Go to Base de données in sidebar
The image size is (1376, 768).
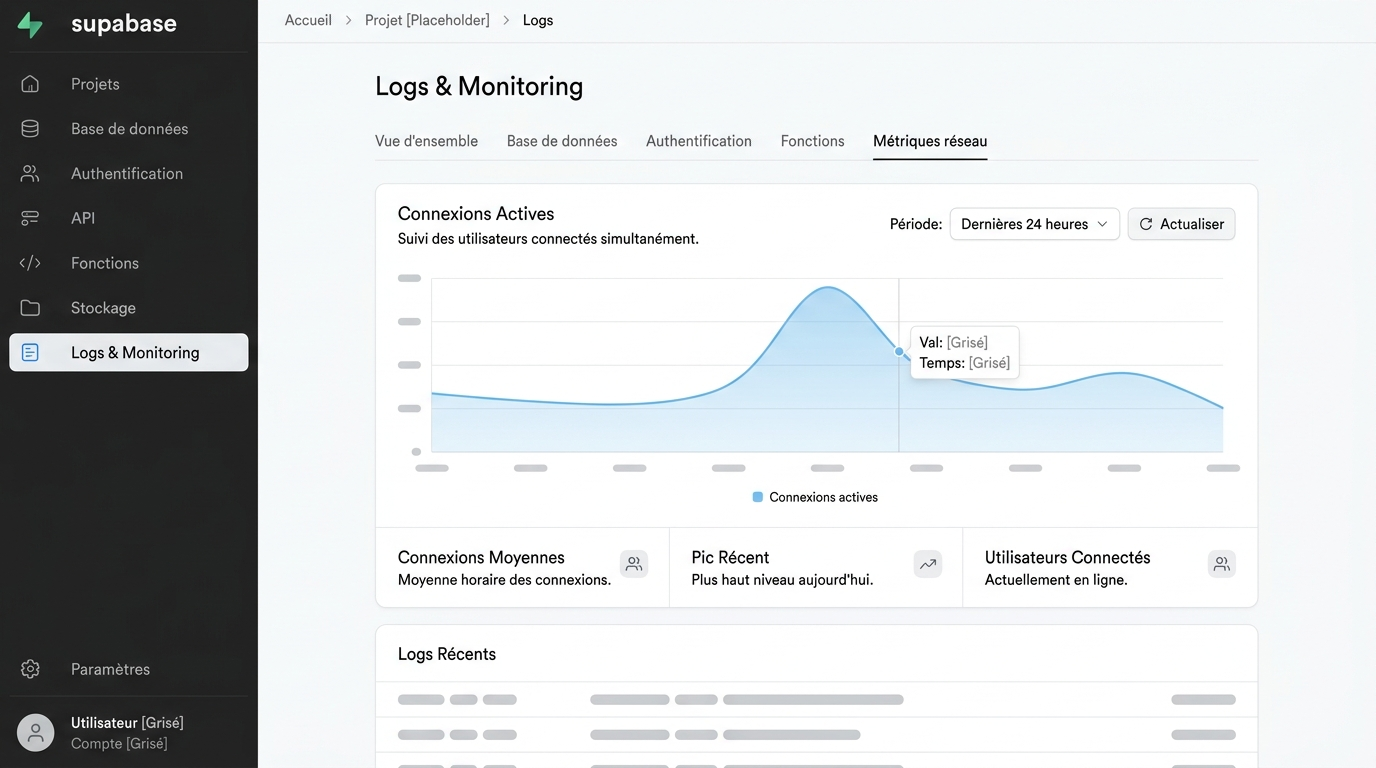[x=129, y=129]
